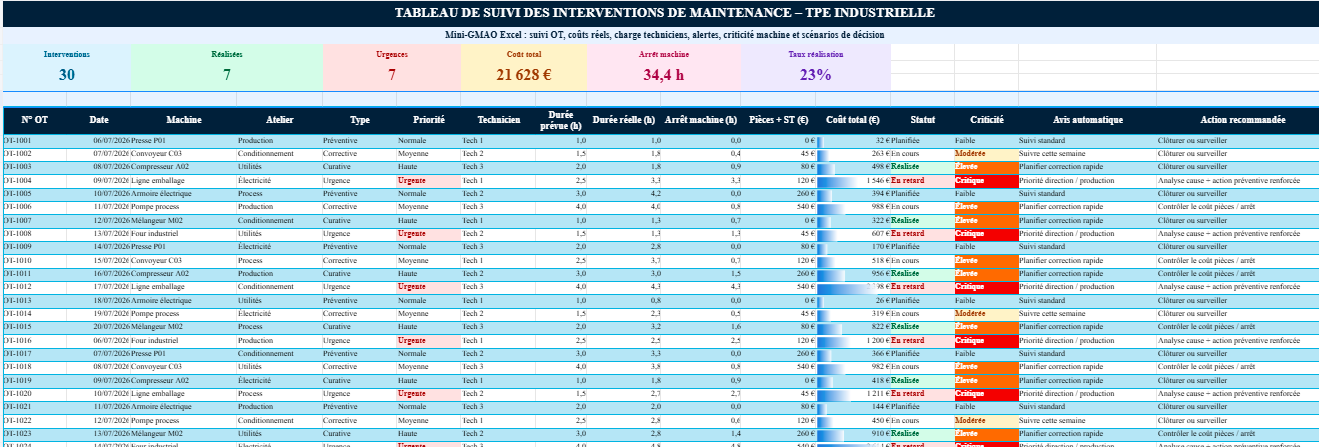
Task: Select the Interventions KPI value 30
Action: 67,74
